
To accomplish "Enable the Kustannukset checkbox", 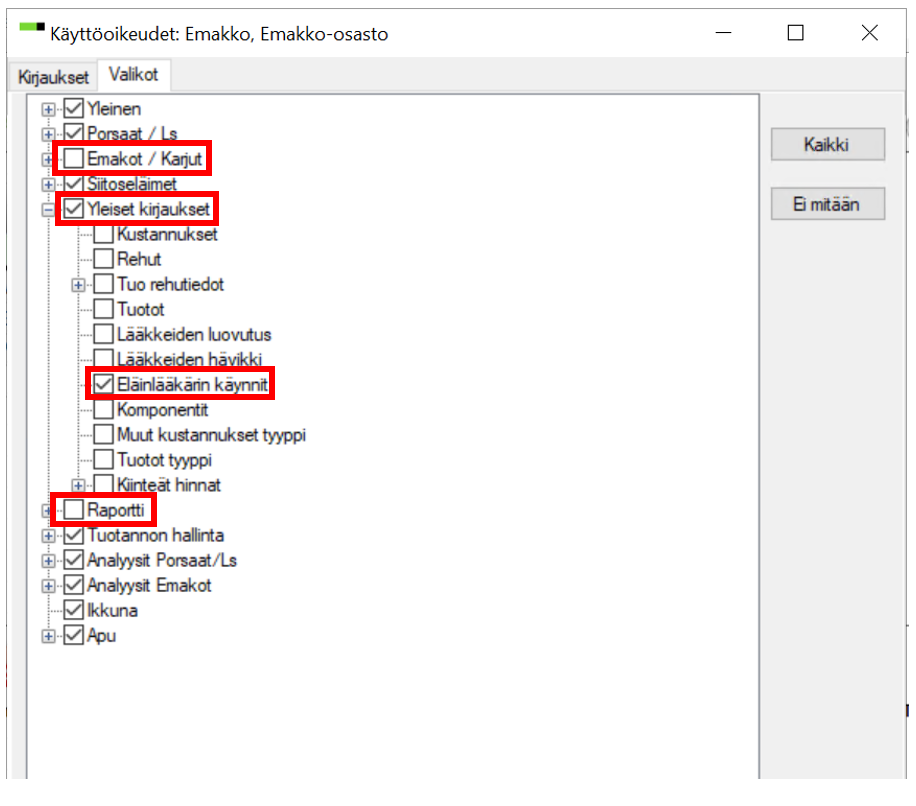I will click(x=103, y=234).
